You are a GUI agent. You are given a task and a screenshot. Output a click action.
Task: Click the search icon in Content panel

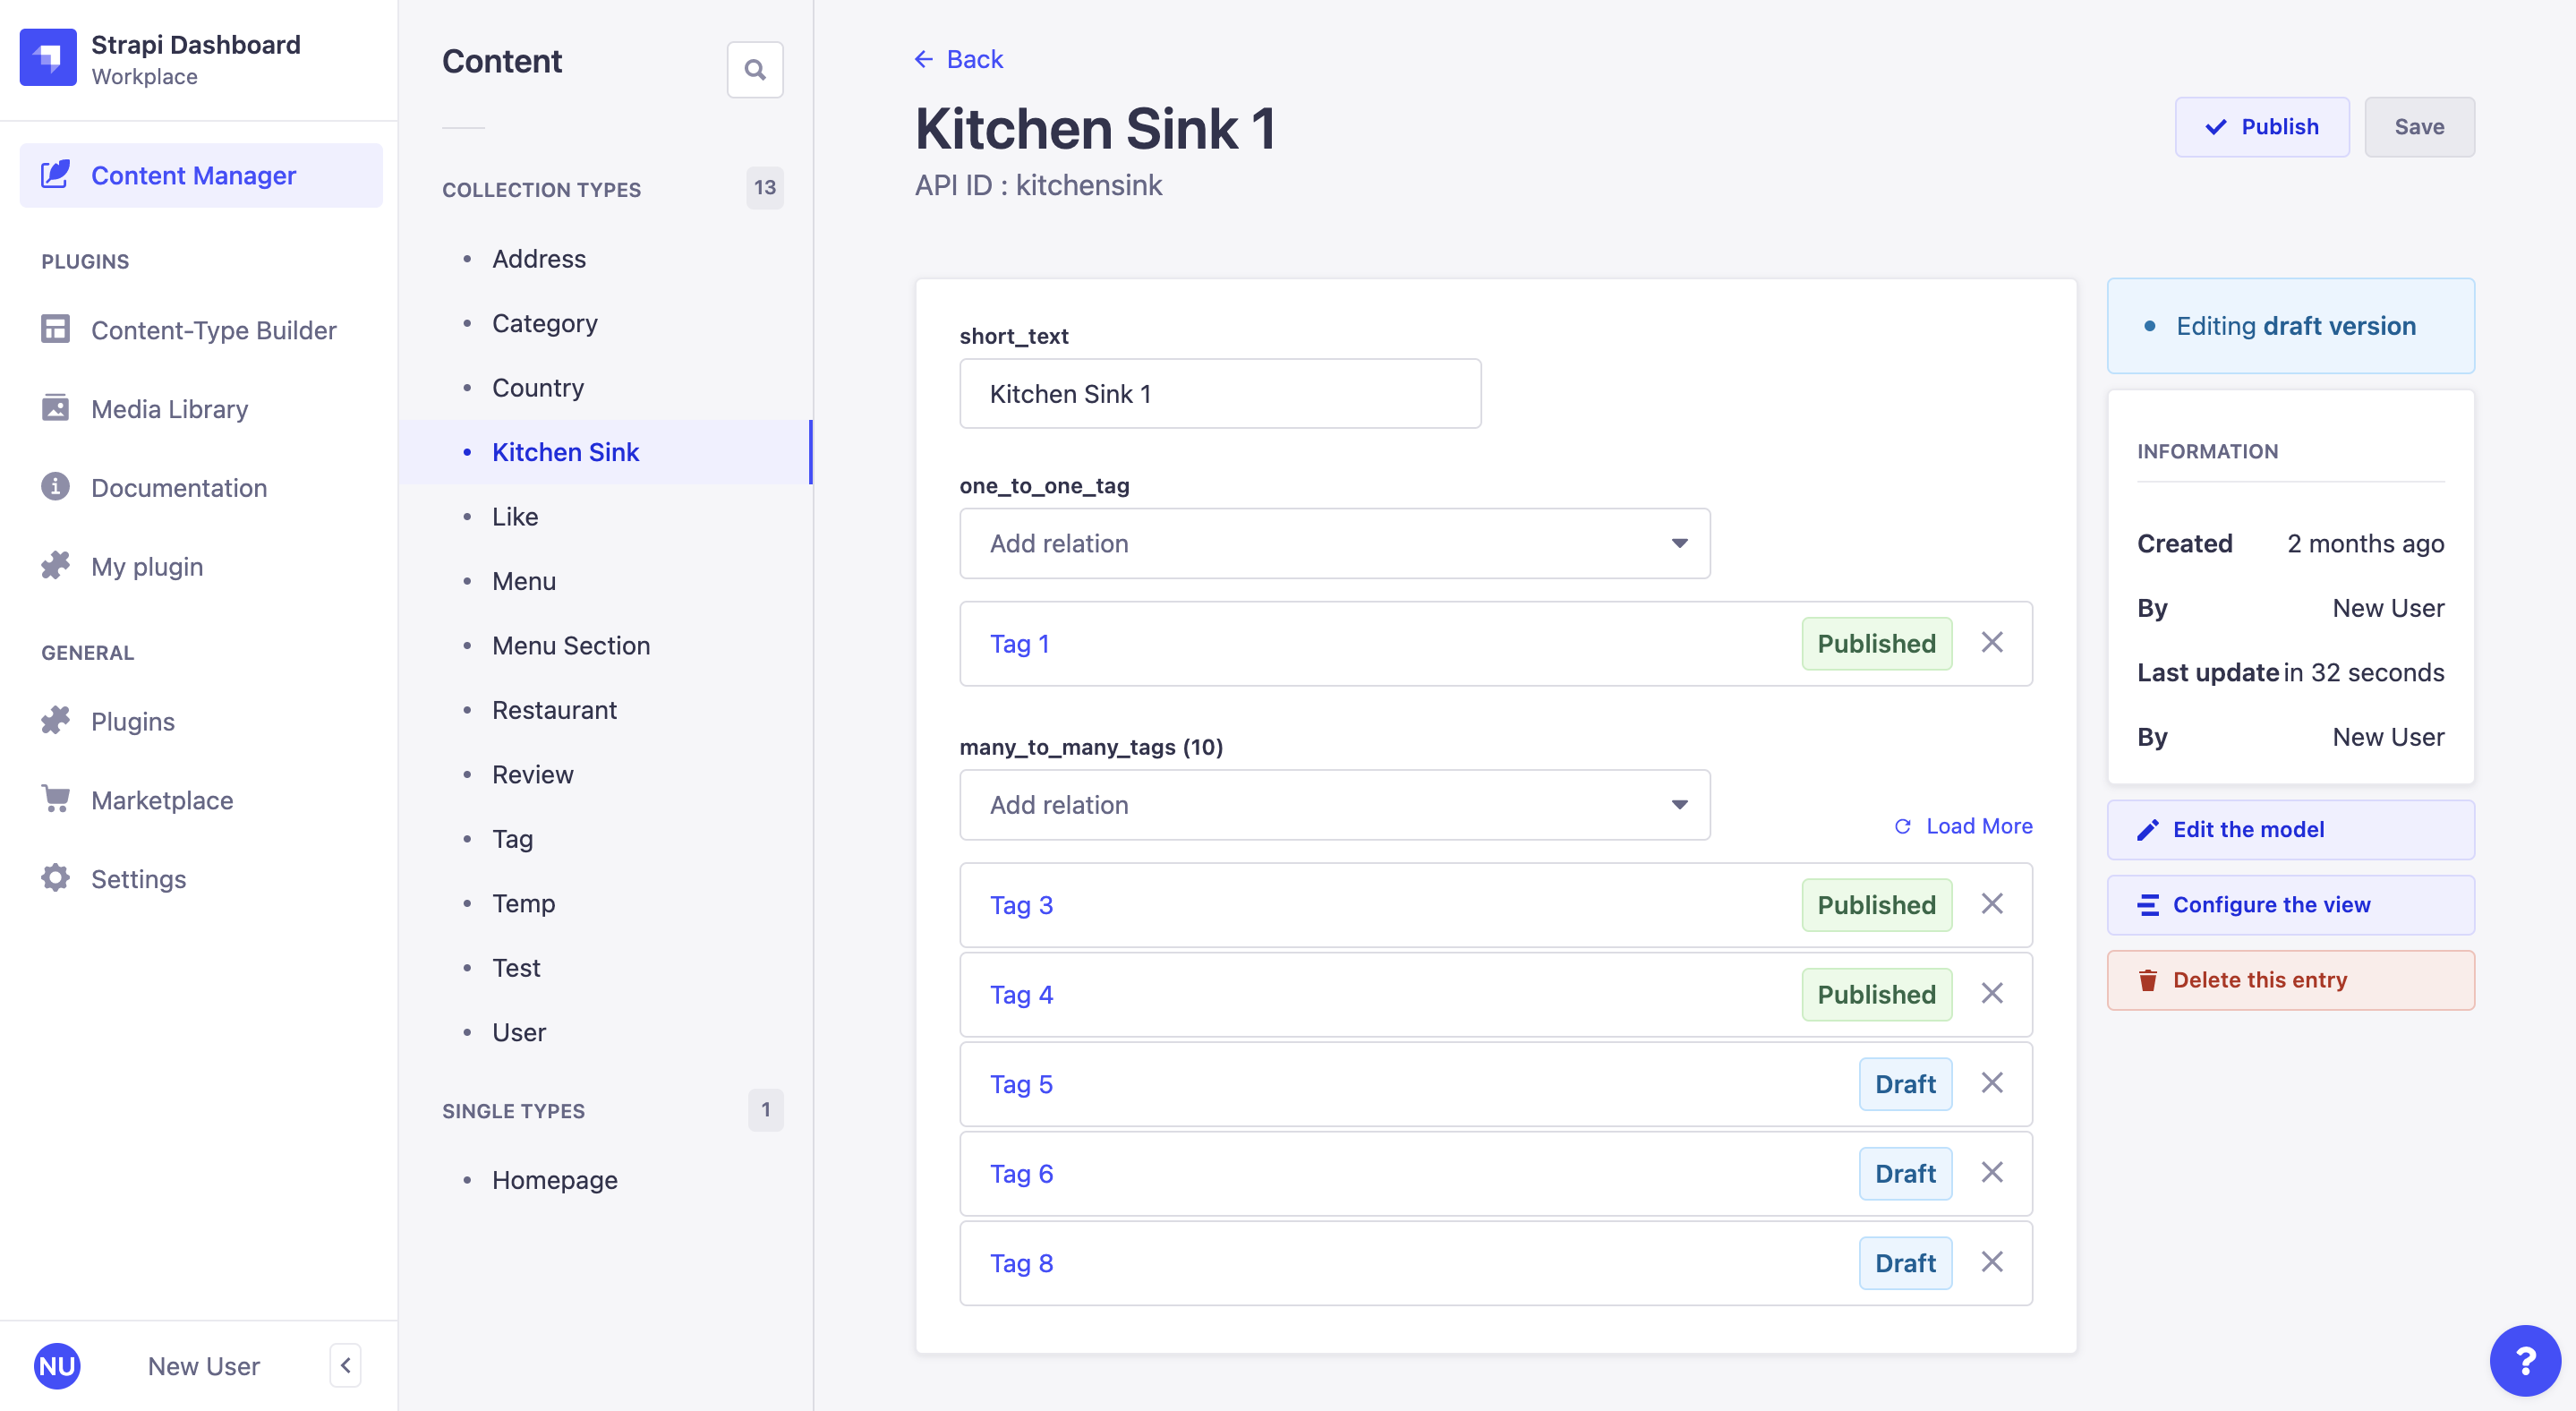click(x=755, y=70)
